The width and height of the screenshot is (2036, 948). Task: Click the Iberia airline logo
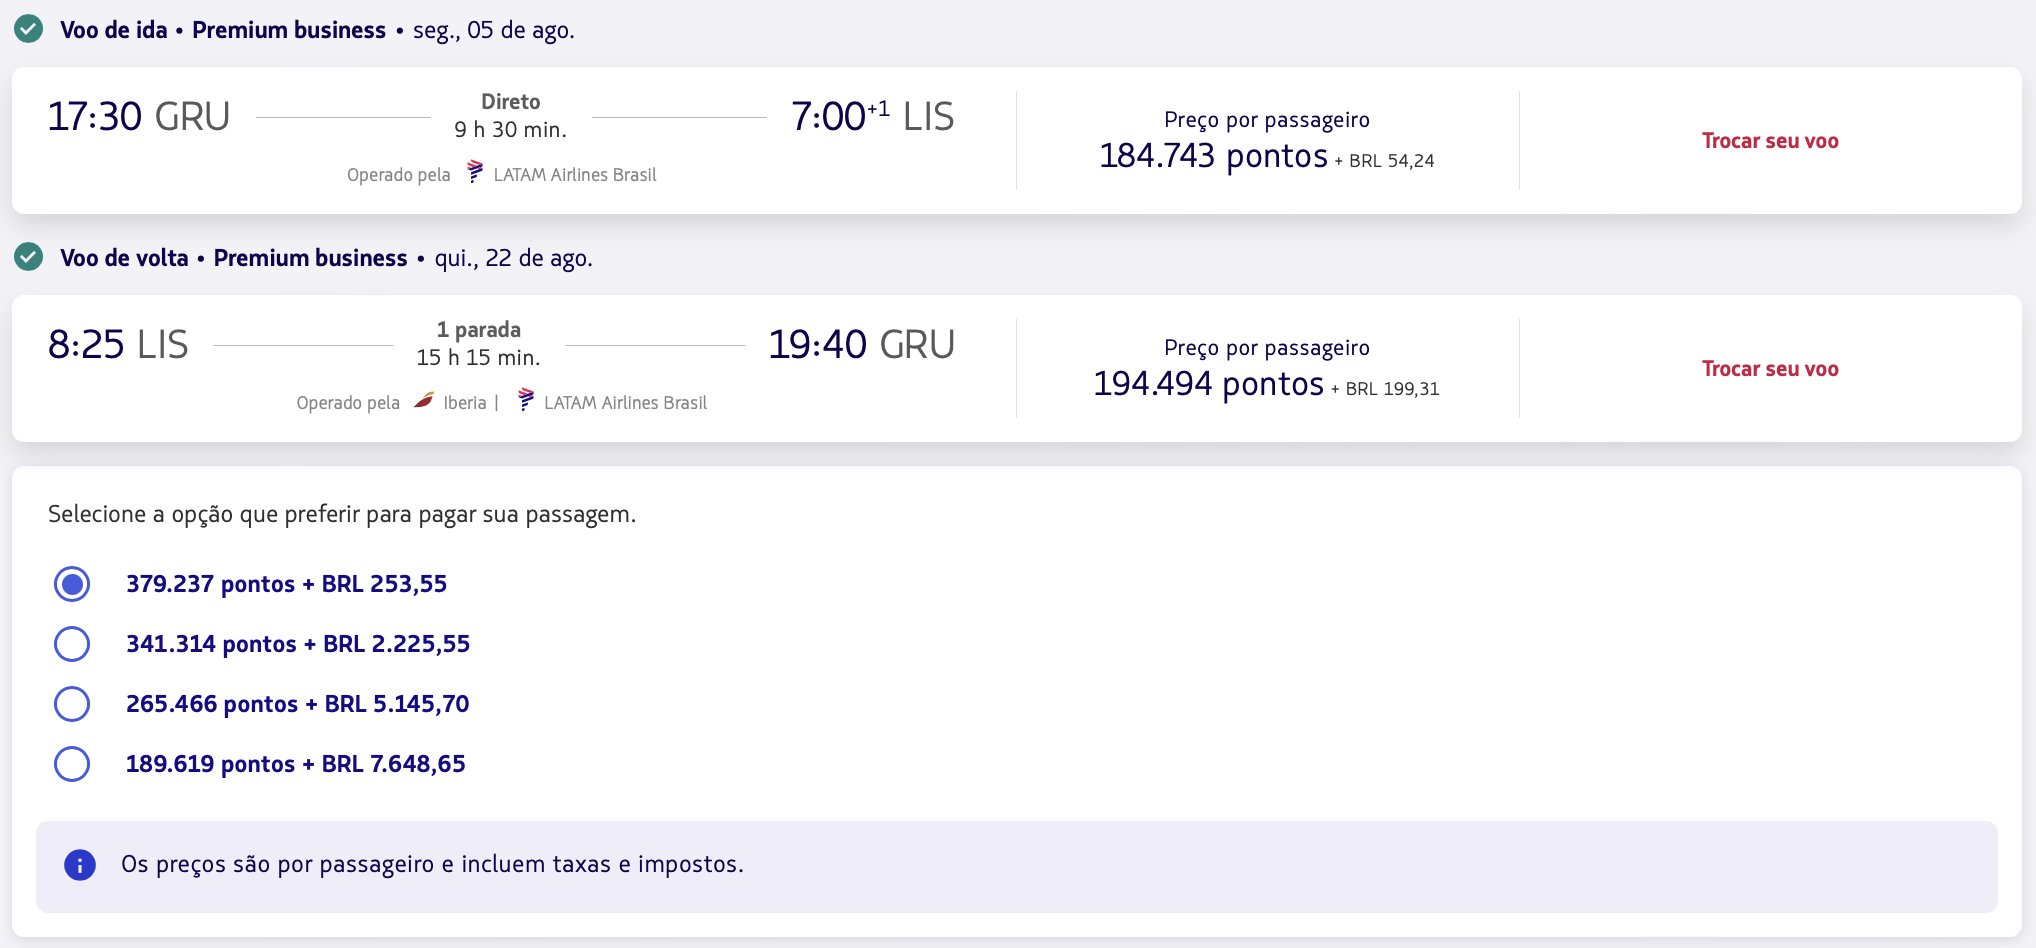[x=424, y=401]
